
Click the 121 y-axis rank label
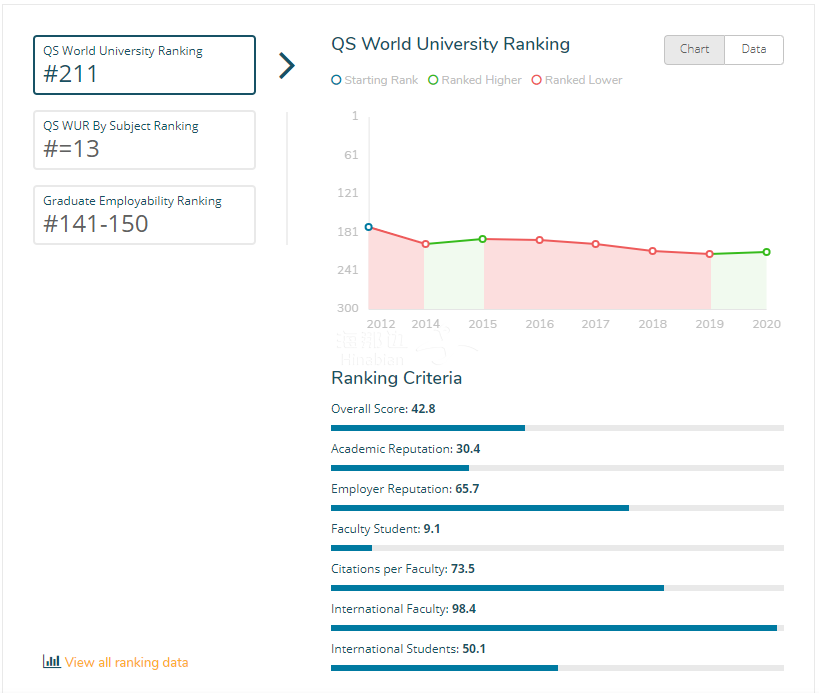point(348,193)
